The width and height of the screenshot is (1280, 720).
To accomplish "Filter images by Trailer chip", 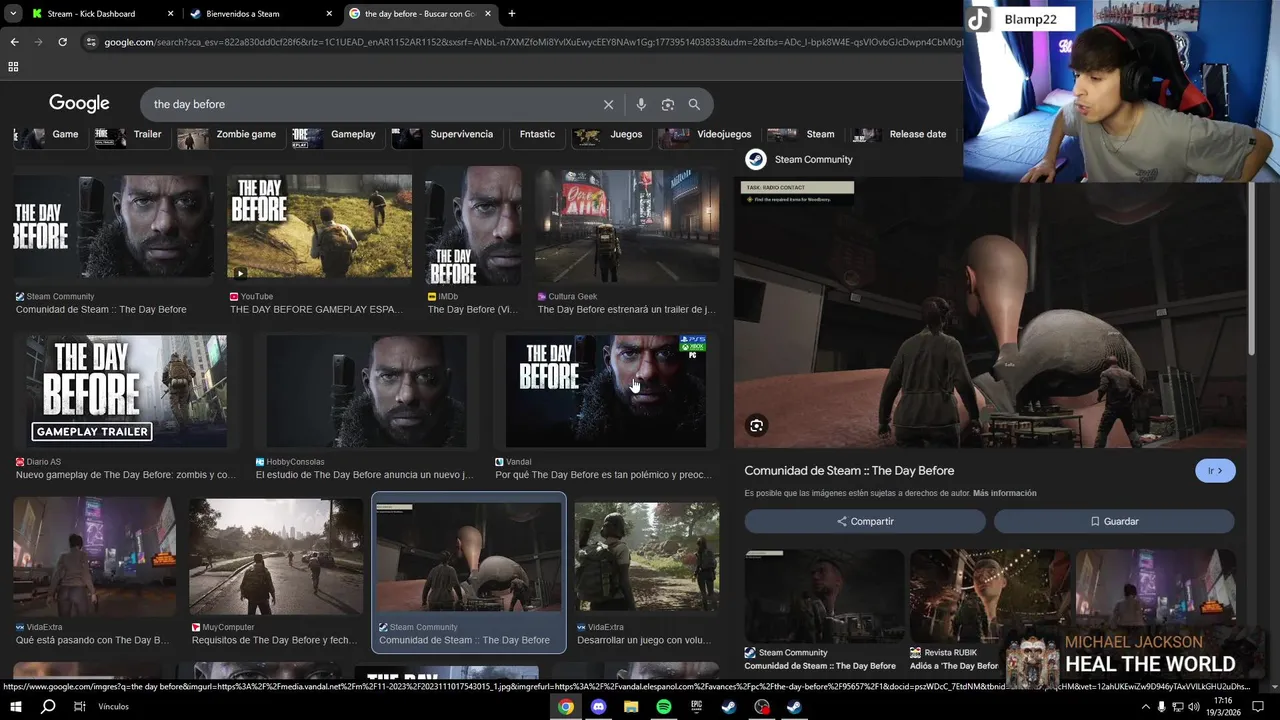I will [129, 135].
